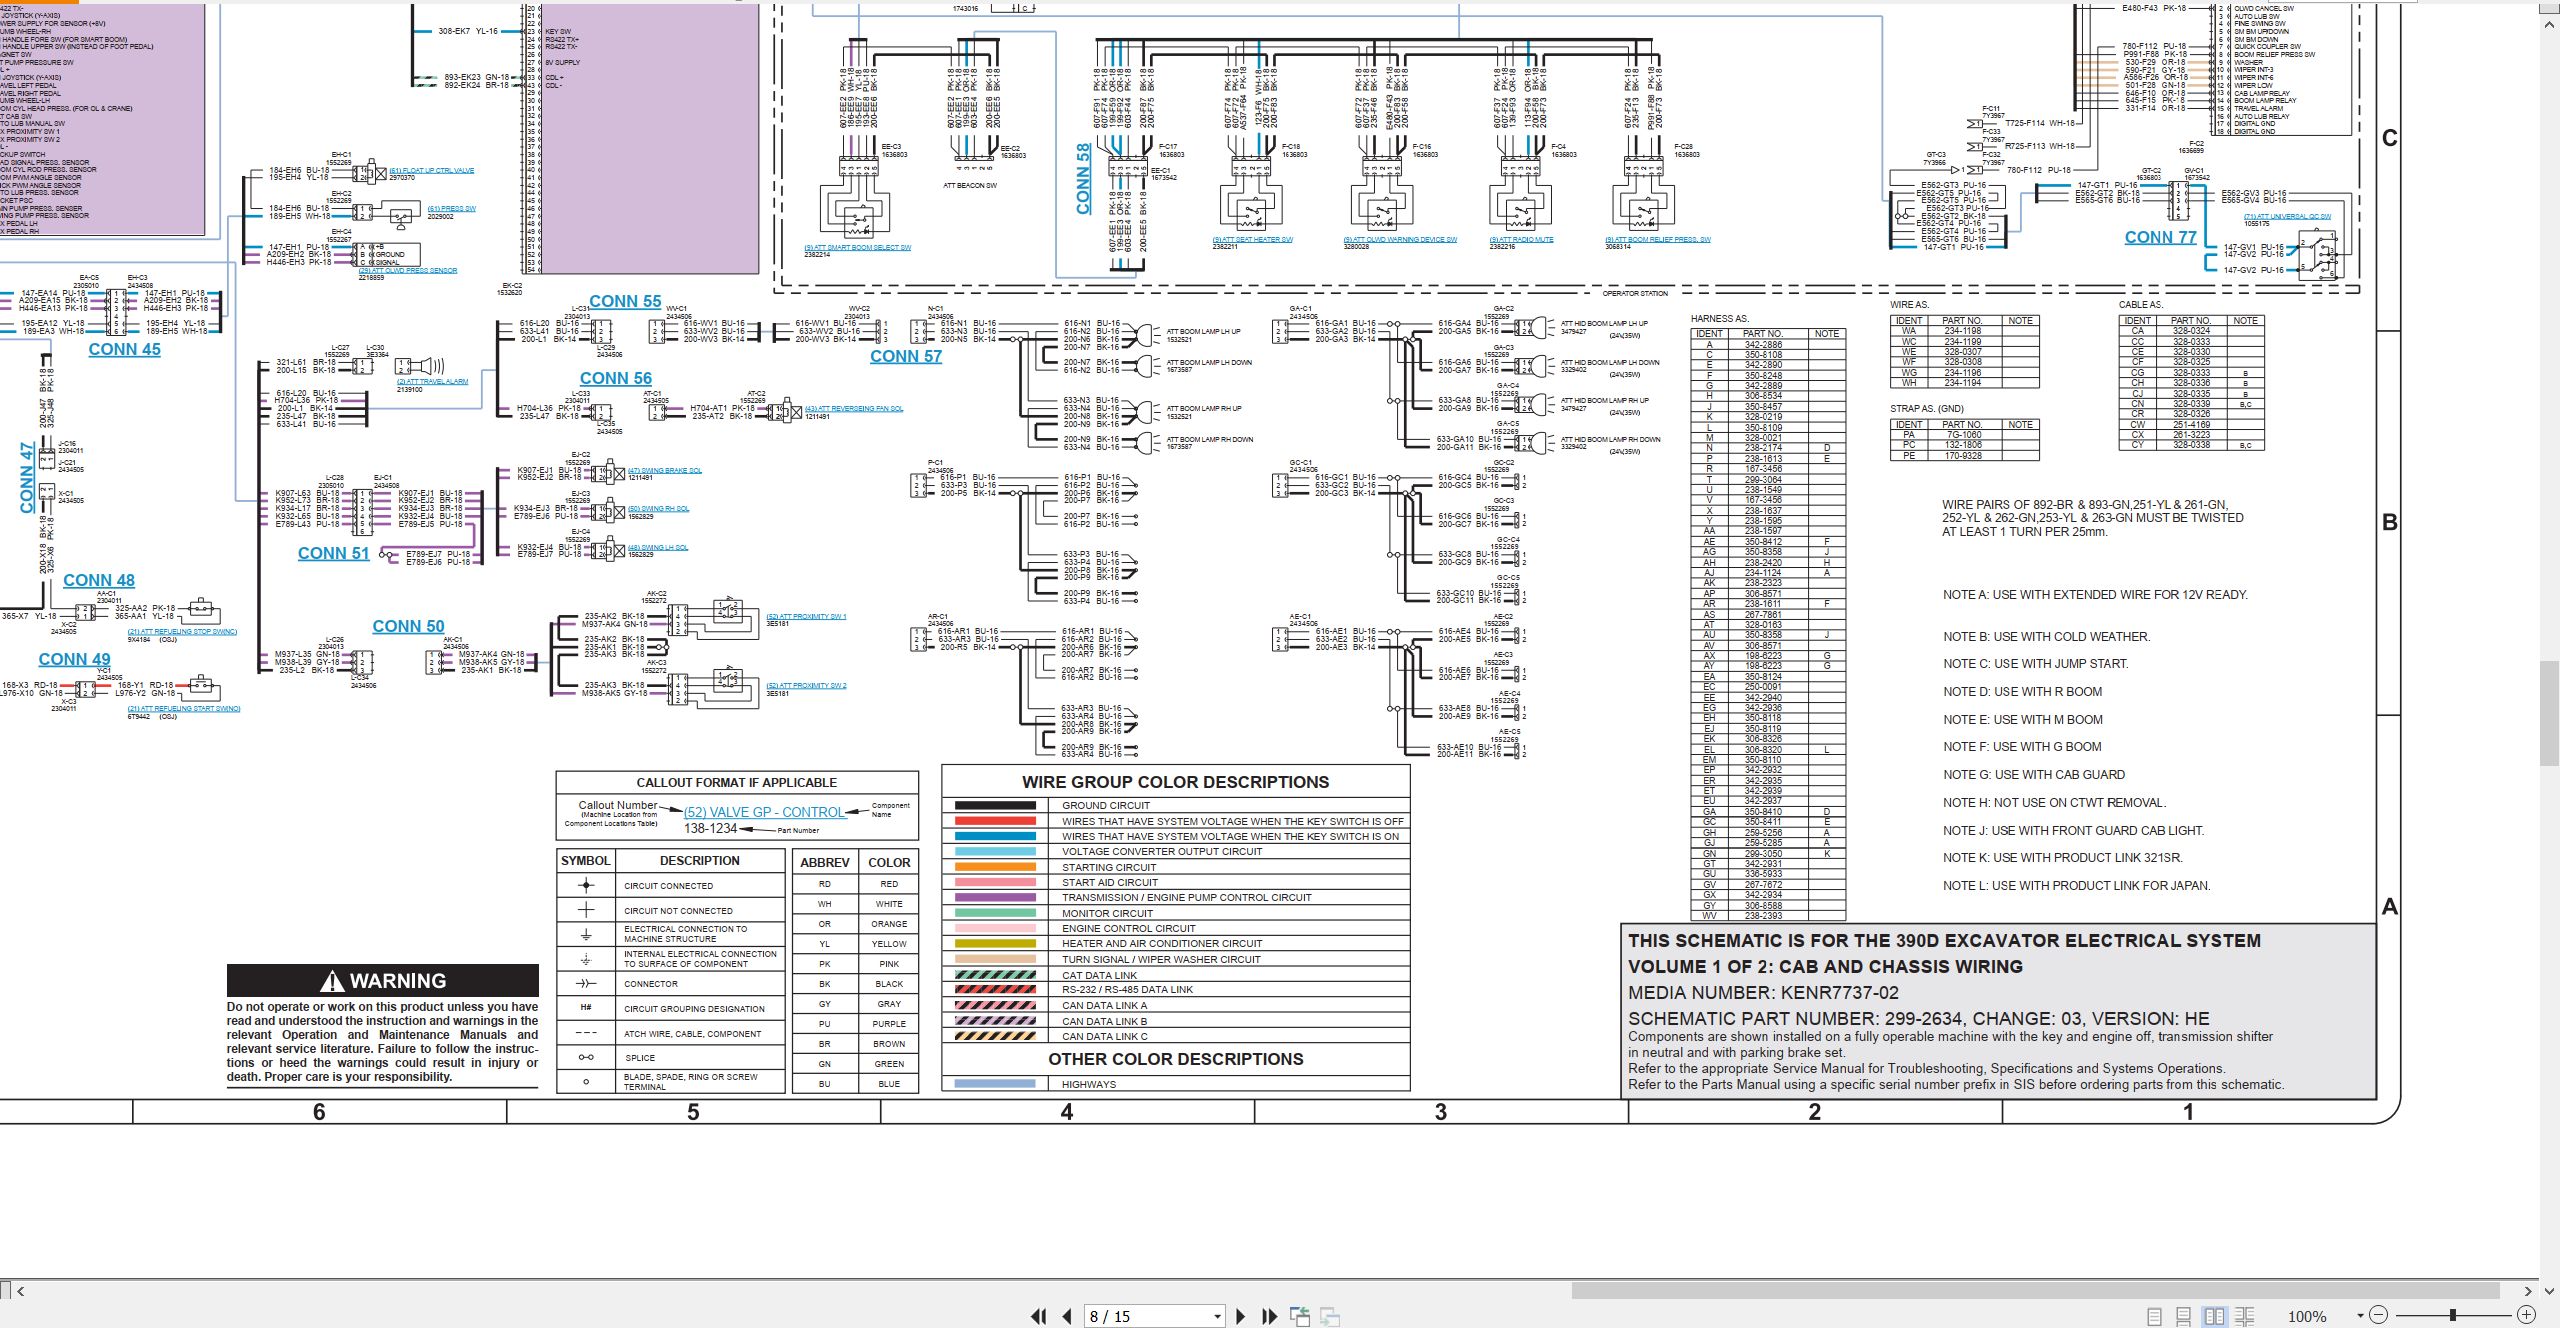Image resolution: width=2560 pixels, height=1328 pixels.
Task: Click the WARNING header banner
Action: (x=383, y=980)
